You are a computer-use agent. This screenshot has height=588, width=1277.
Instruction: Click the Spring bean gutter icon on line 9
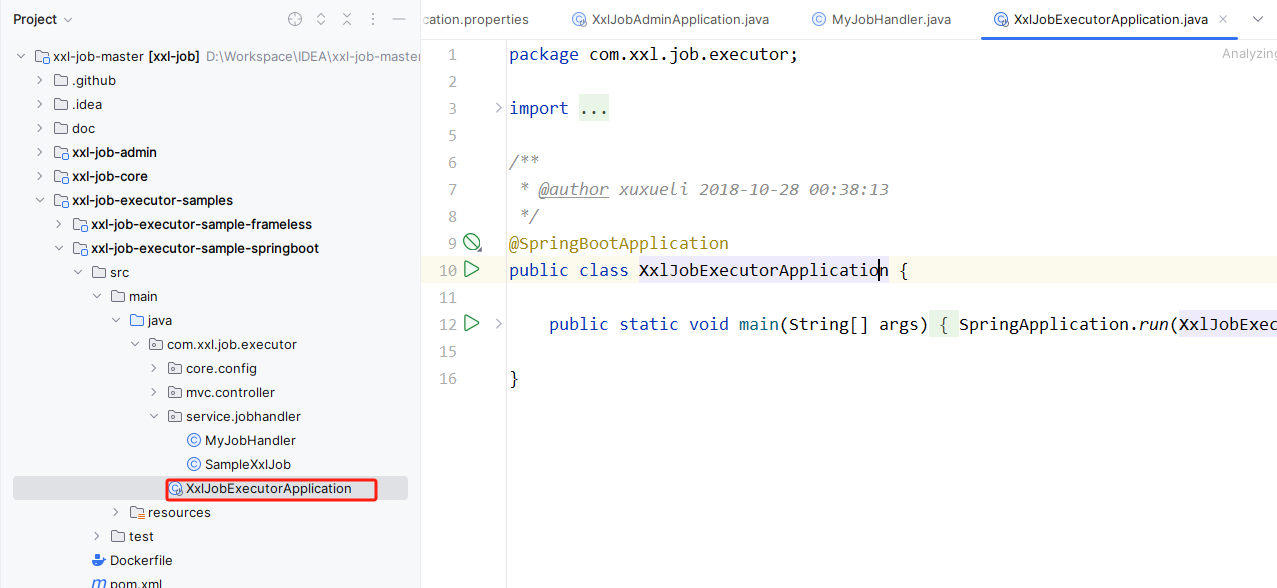(472, 242)
